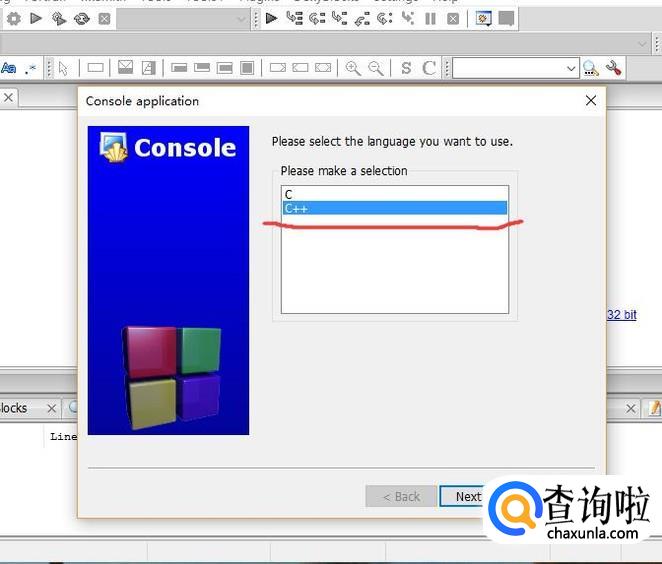Expand the chevron on the empty toolbar row

(x=642, y=44)
